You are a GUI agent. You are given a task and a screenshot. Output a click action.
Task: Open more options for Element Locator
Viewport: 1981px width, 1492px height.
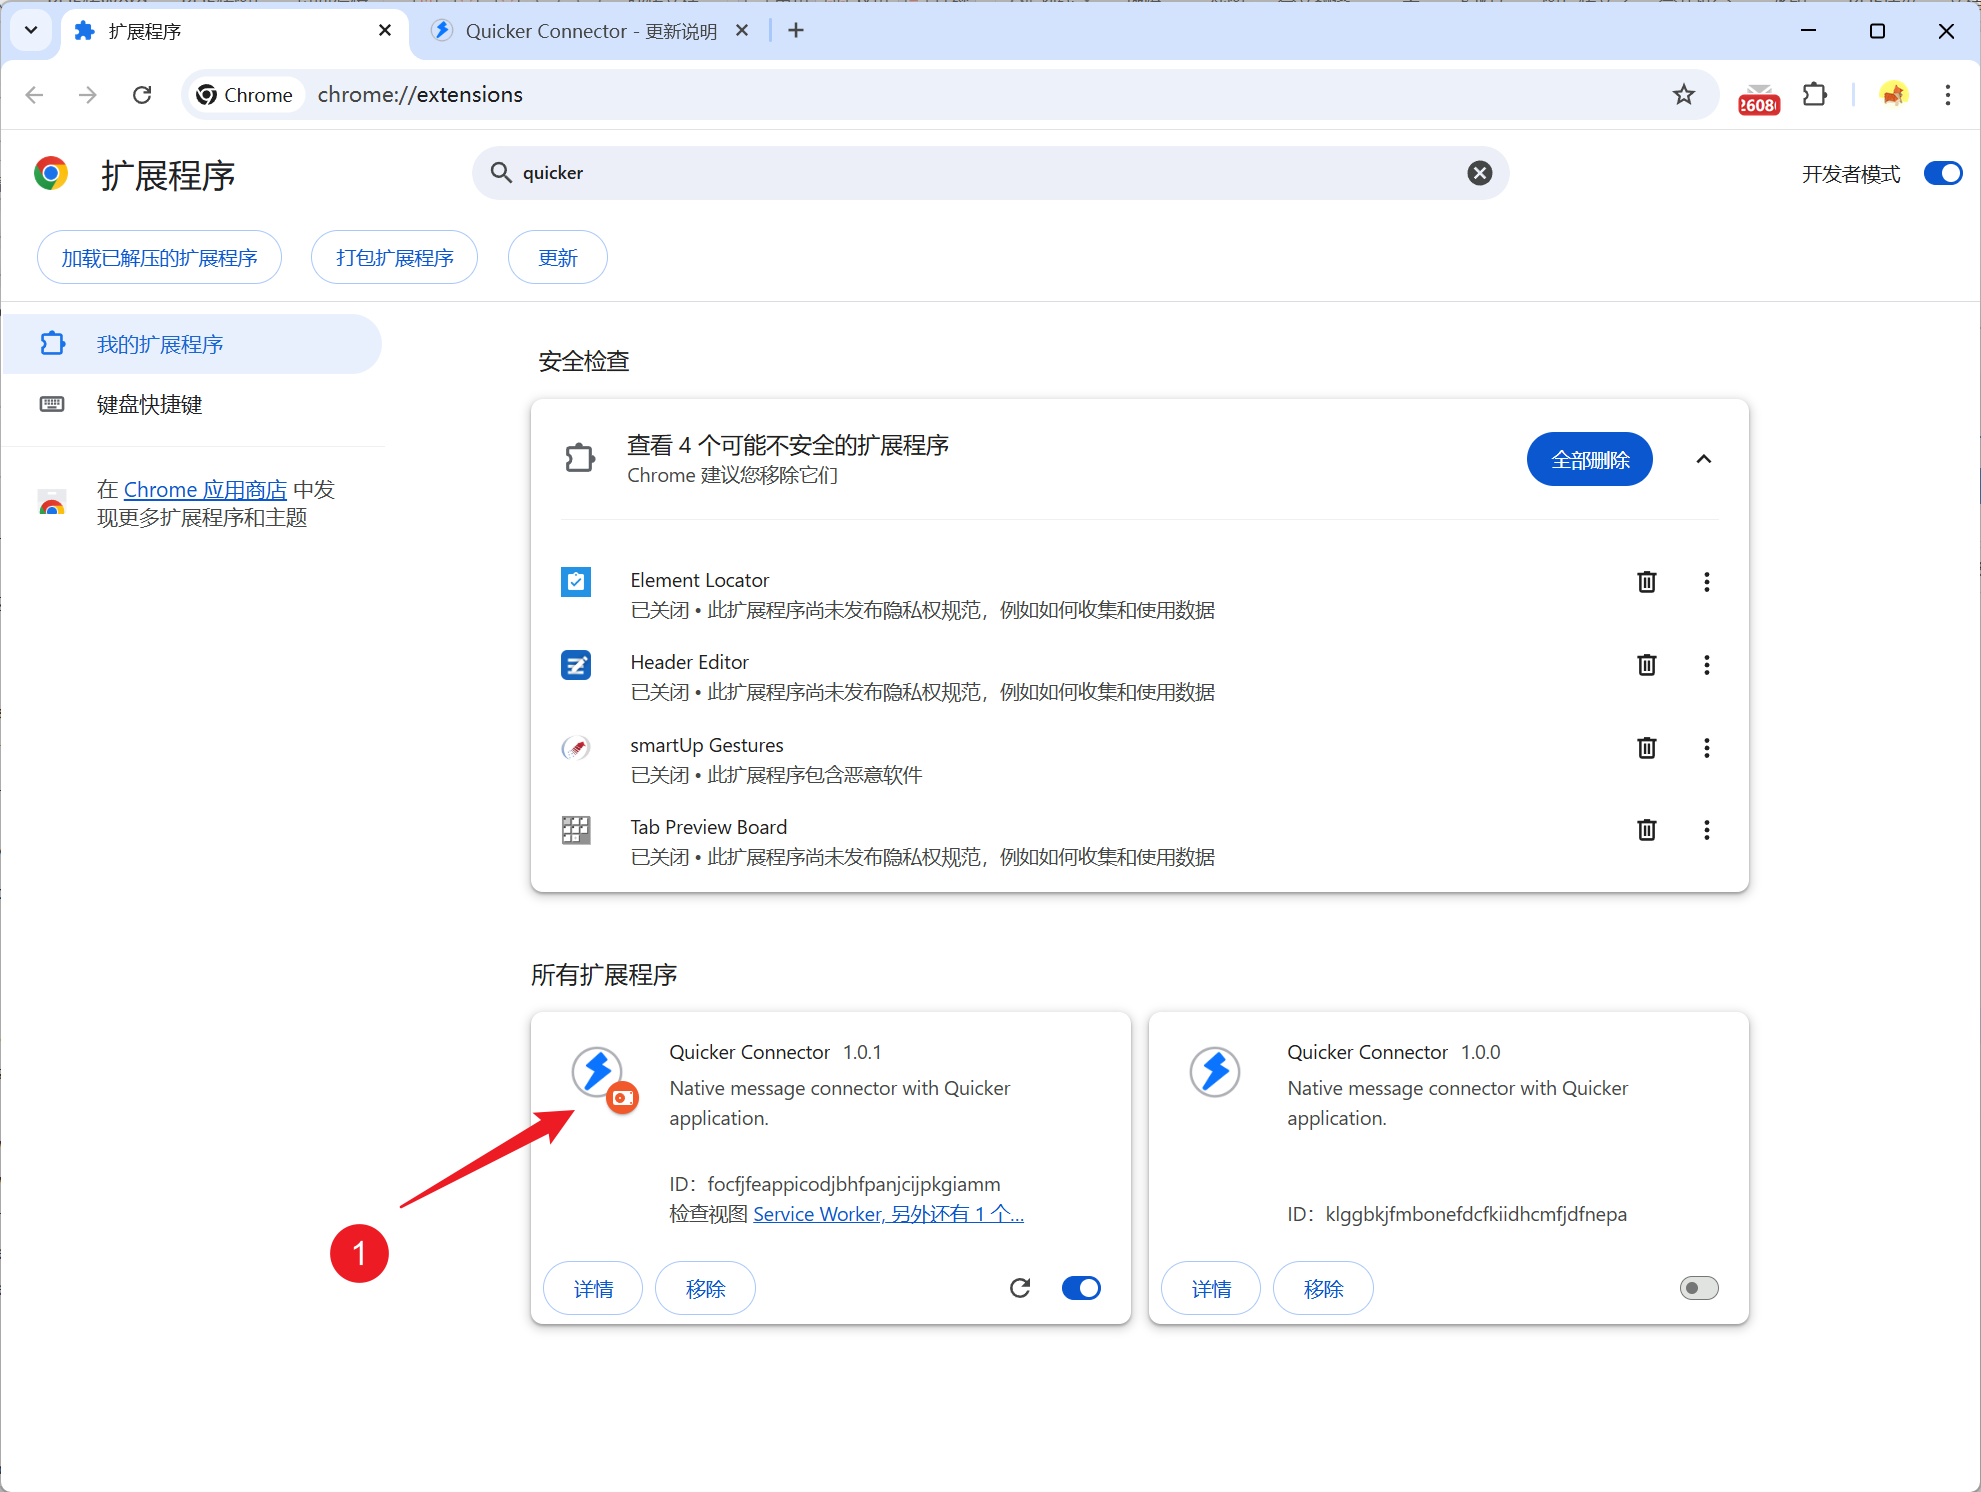click(1706, 582)
